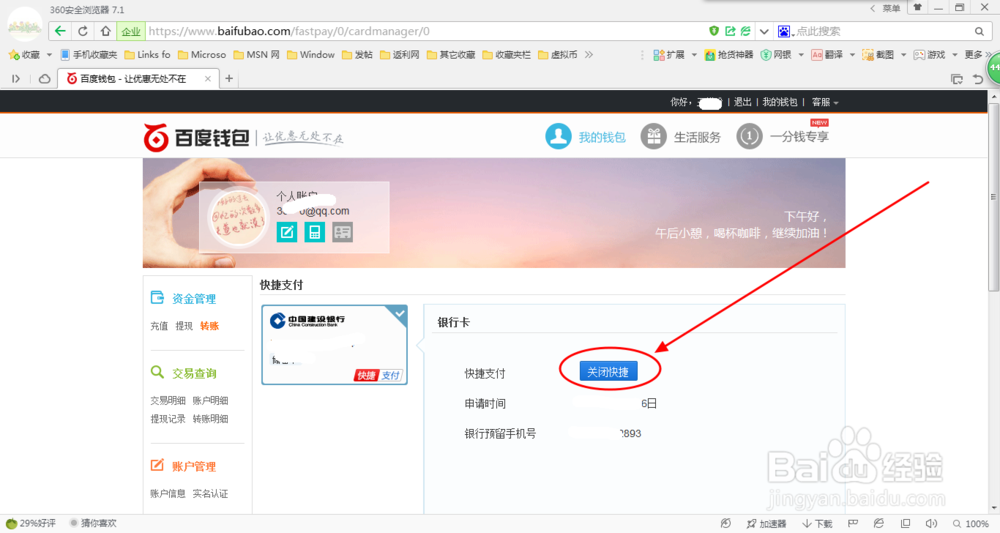Click 提现 withdraw link
Image resolution: width=1000 pixels, height=533 pixels.
tap(184, 326)
